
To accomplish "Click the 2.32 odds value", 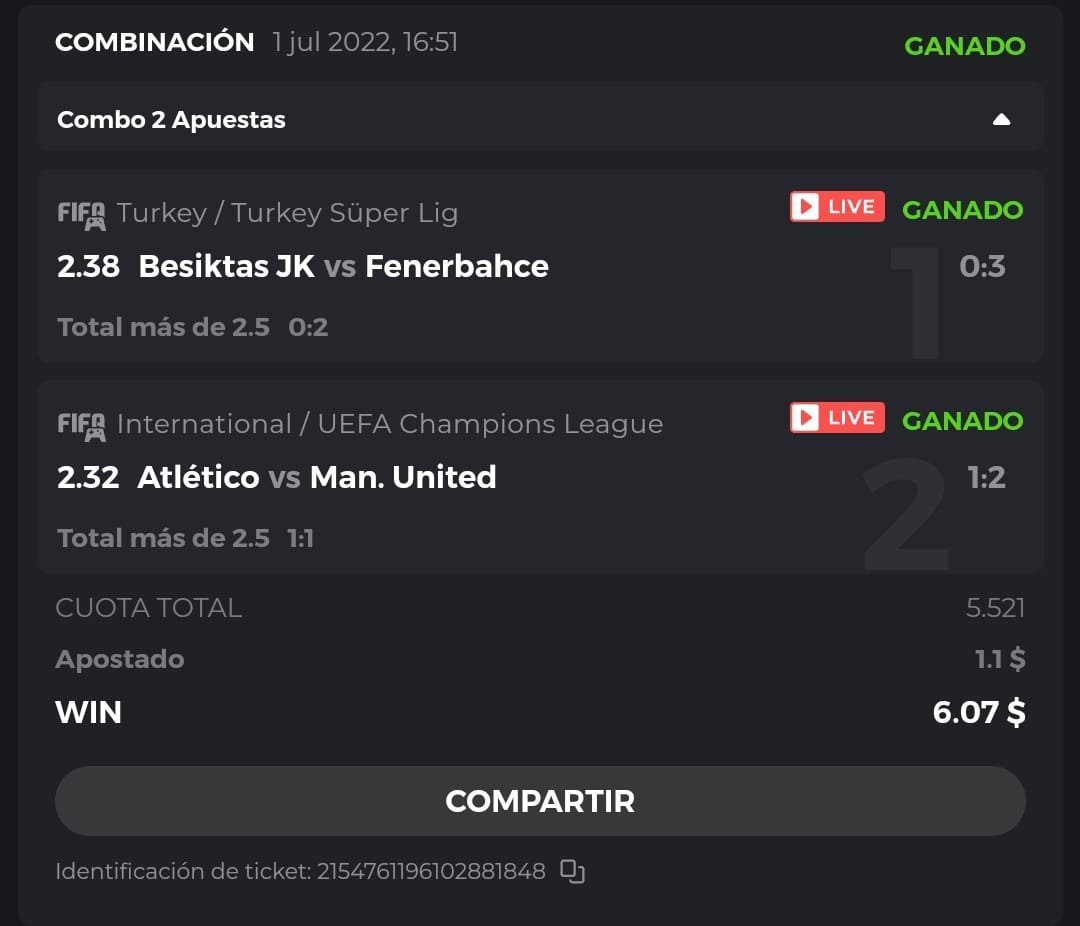I will coord(88,477).
